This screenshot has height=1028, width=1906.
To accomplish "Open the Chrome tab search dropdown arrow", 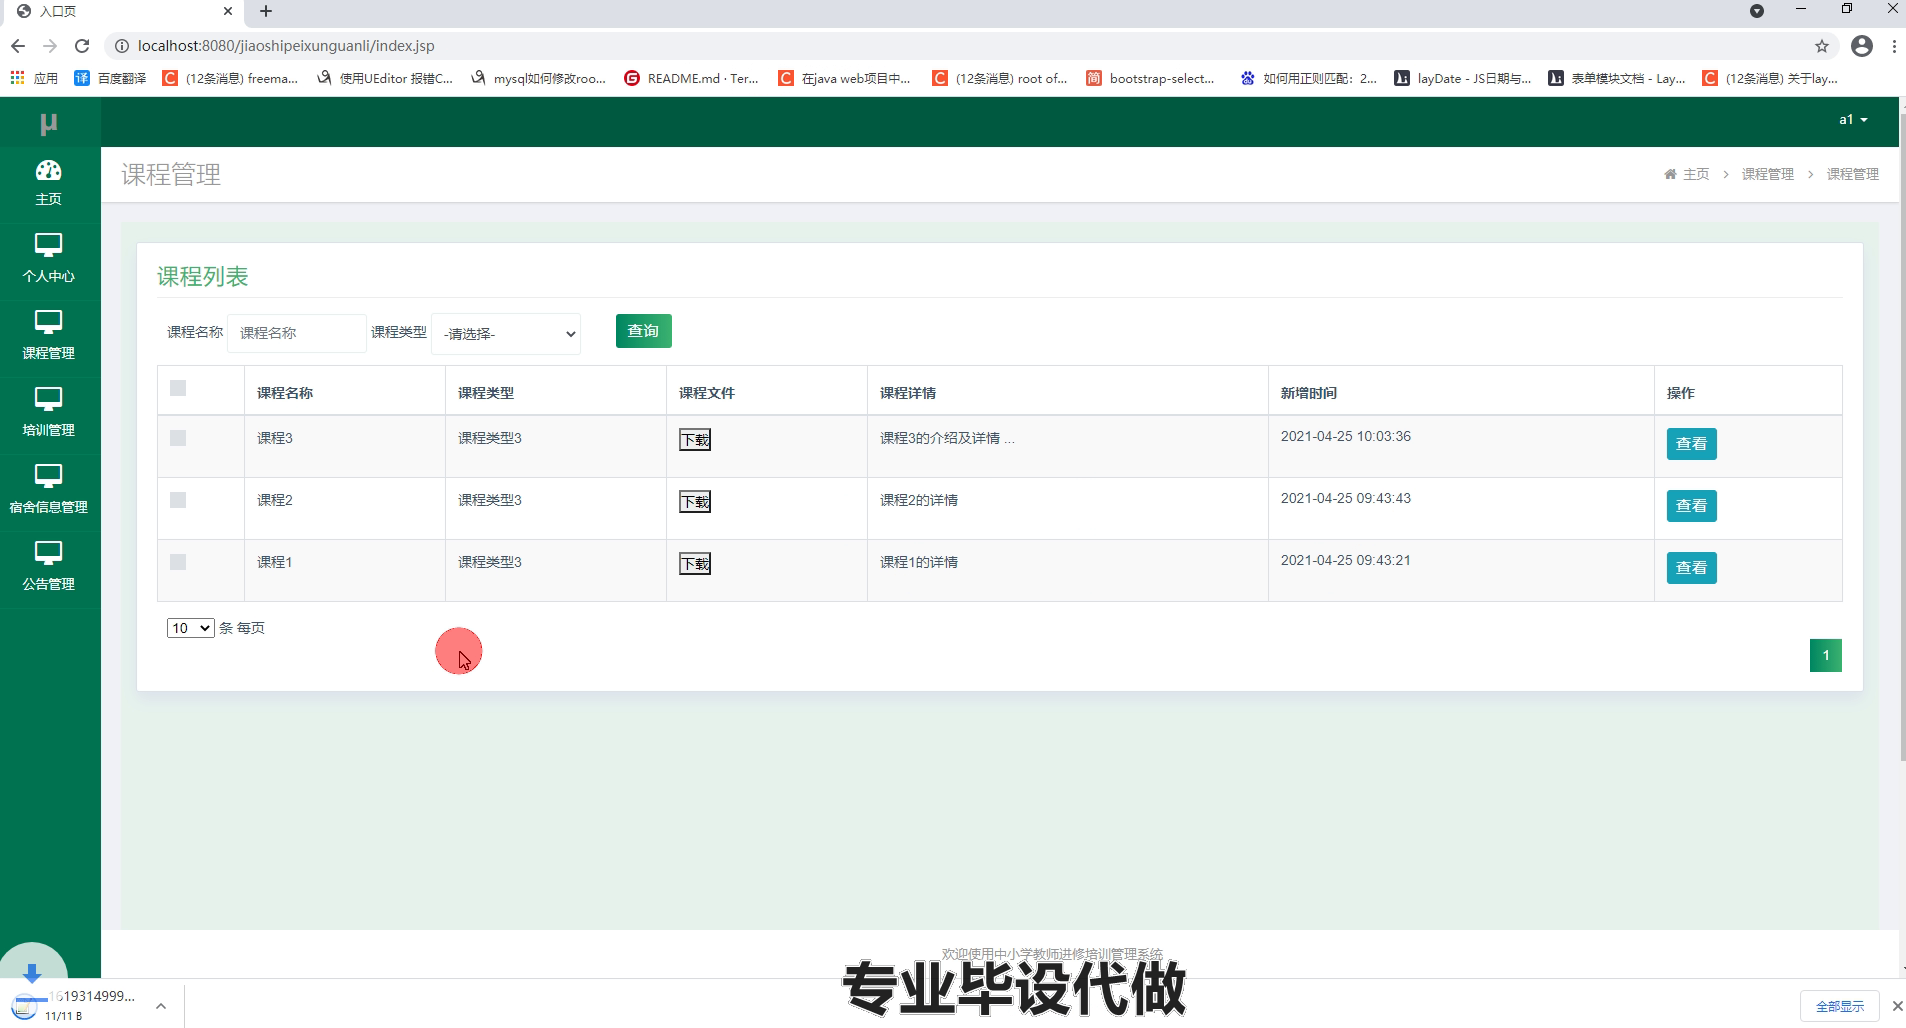I will [1757, 11].
